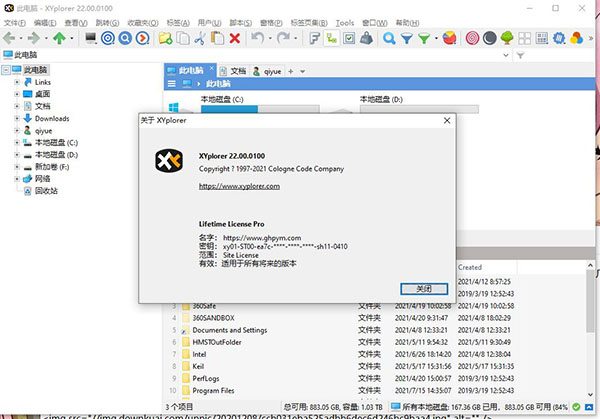This screenshot has height=419, width=600.
Task: Delete with the red X icon
Action: [x=235, y=38]
